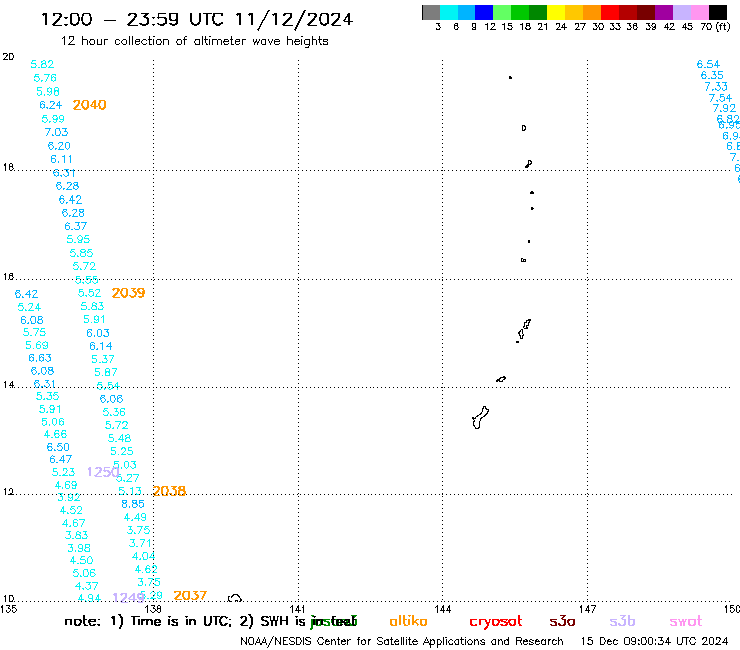Click the wave height value 4.04
This screenshot has height=650, width=740.
point(143,557)
